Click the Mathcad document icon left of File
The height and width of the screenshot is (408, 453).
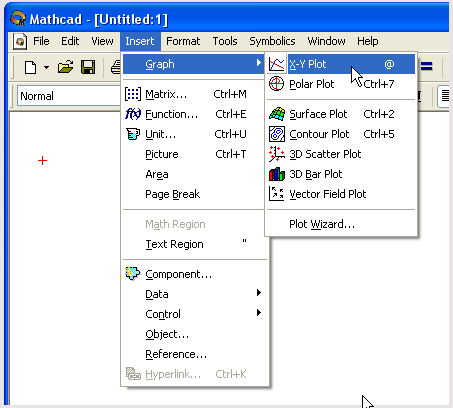(x=20, y=42)
